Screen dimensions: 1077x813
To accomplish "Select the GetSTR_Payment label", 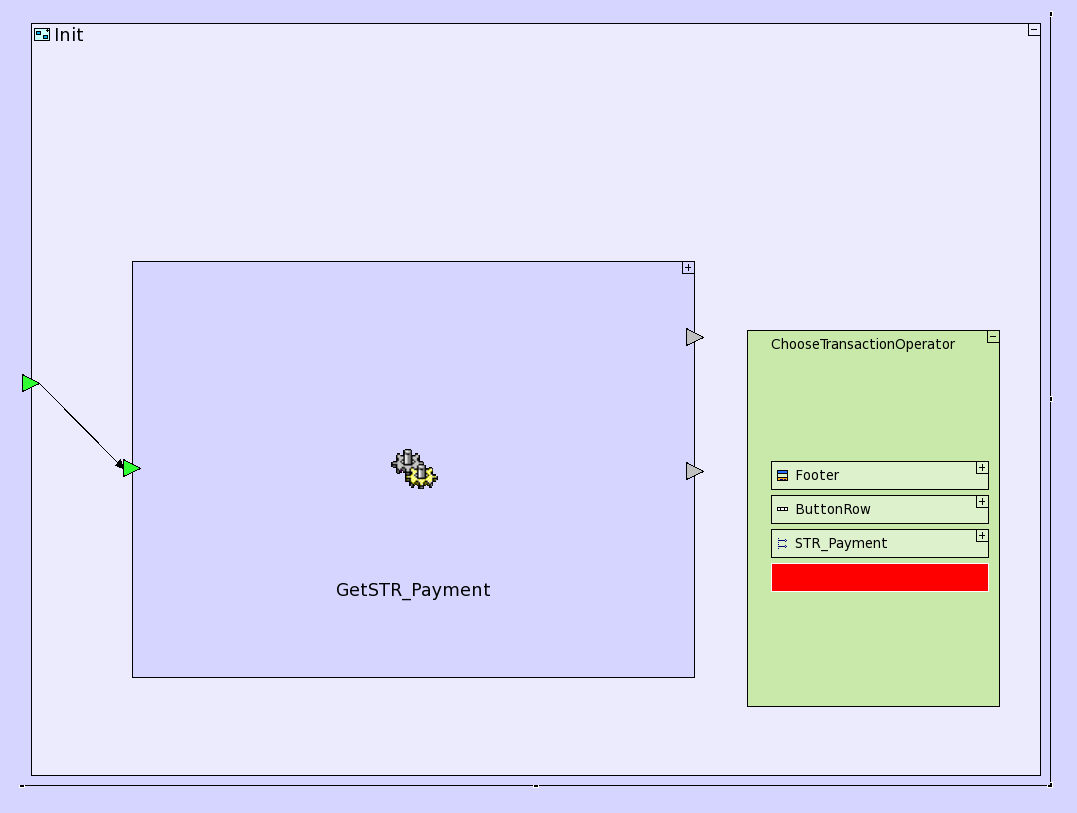I will (x=413, y=590).
